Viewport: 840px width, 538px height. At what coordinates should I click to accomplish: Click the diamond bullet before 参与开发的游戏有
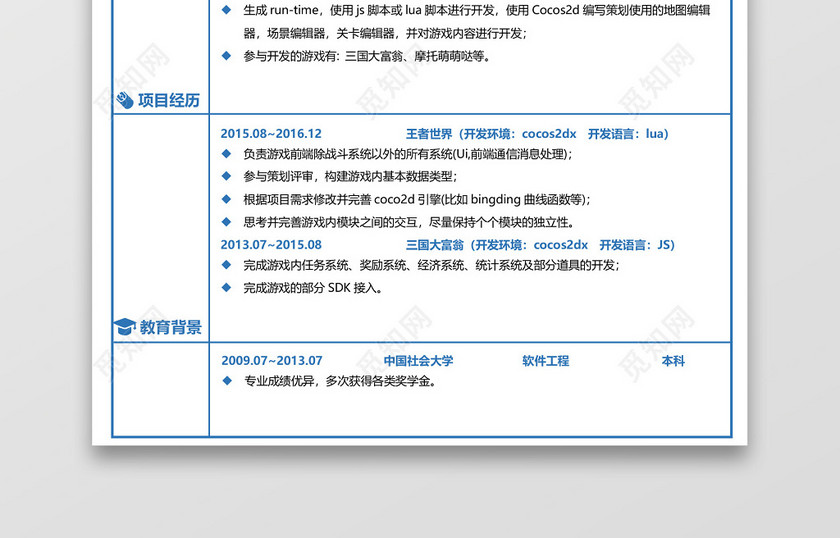tap(226, 55)
